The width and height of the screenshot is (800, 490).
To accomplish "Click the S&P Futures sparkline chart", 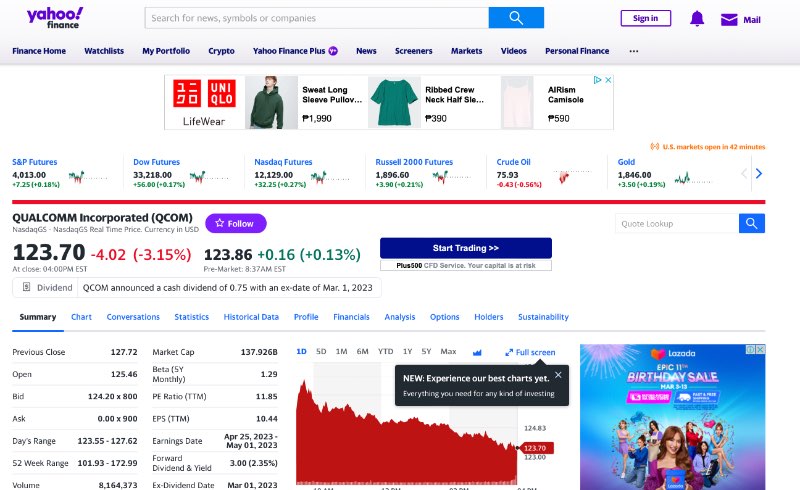I will click(x=88, y=177).
